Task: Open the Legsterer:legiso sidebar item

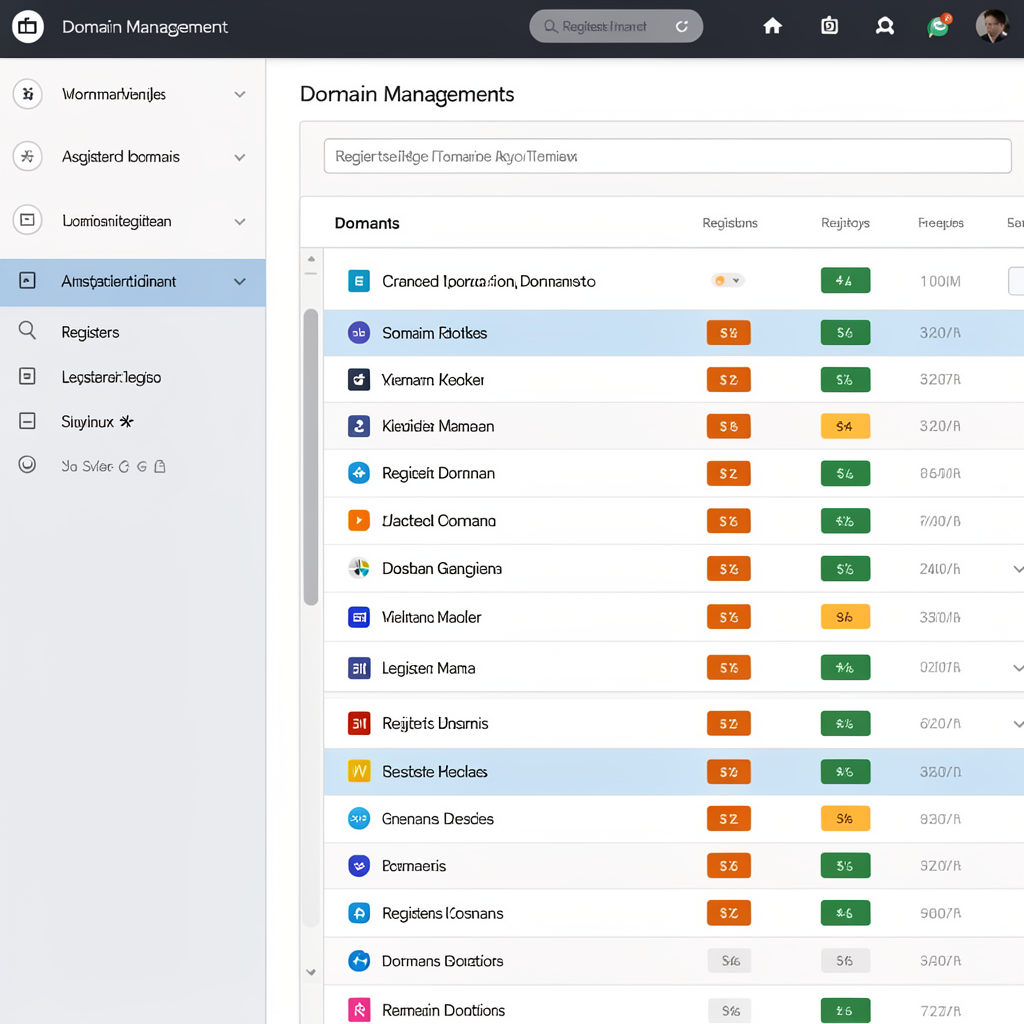Action: (111, 377)
